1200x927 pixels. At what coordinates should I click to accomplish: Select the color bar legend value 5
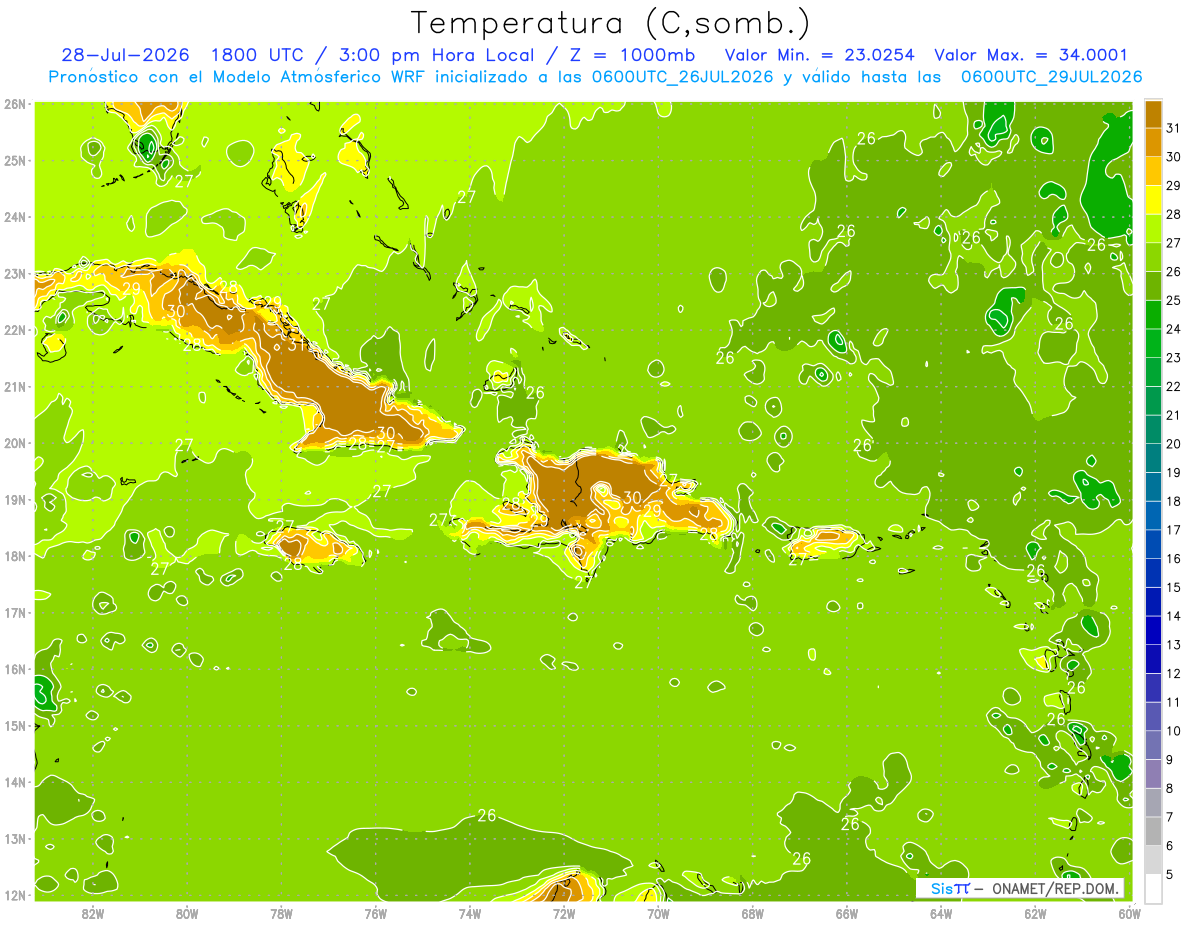[1170, 874]
